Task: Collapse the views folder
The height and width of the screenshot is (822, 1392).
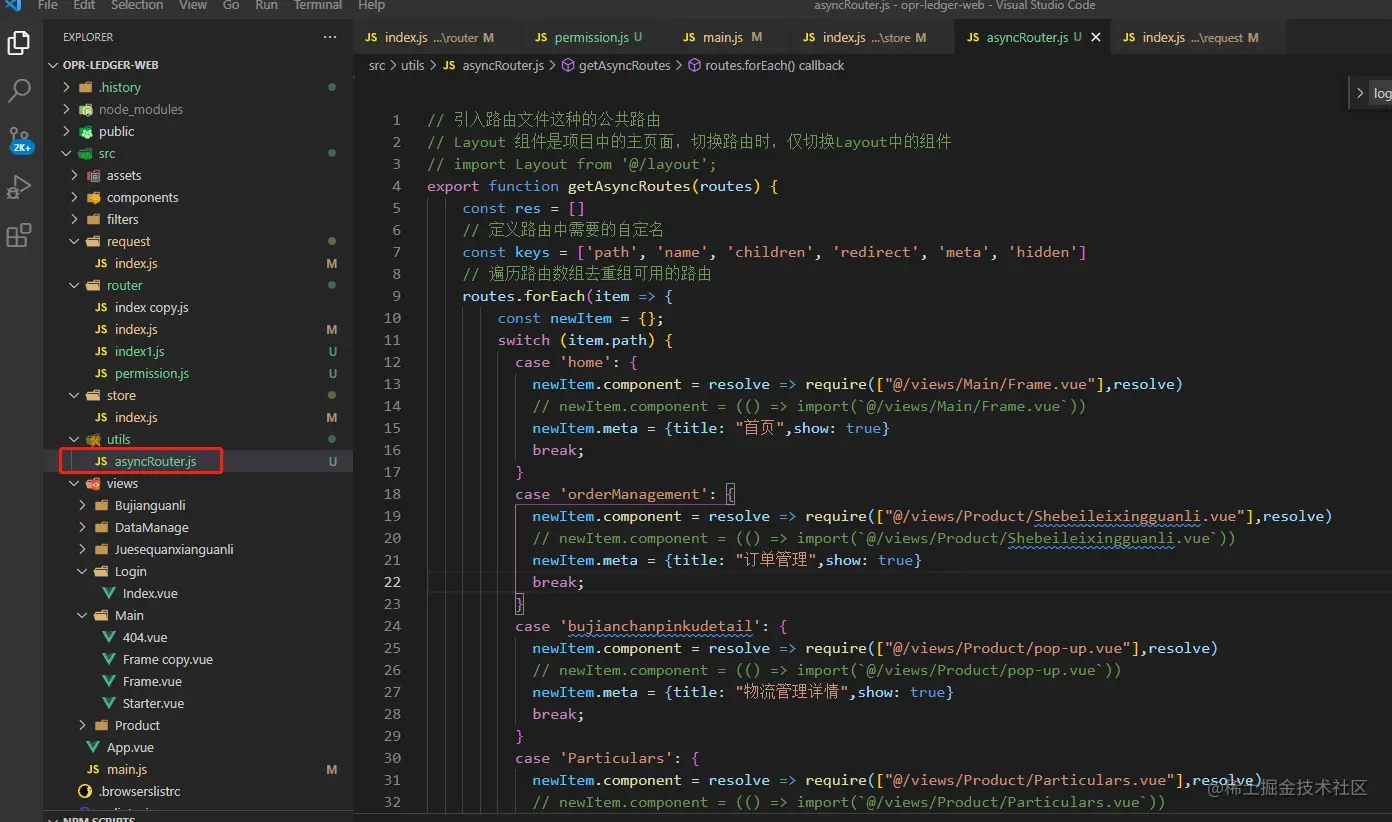Action: [x=75, y=483]
